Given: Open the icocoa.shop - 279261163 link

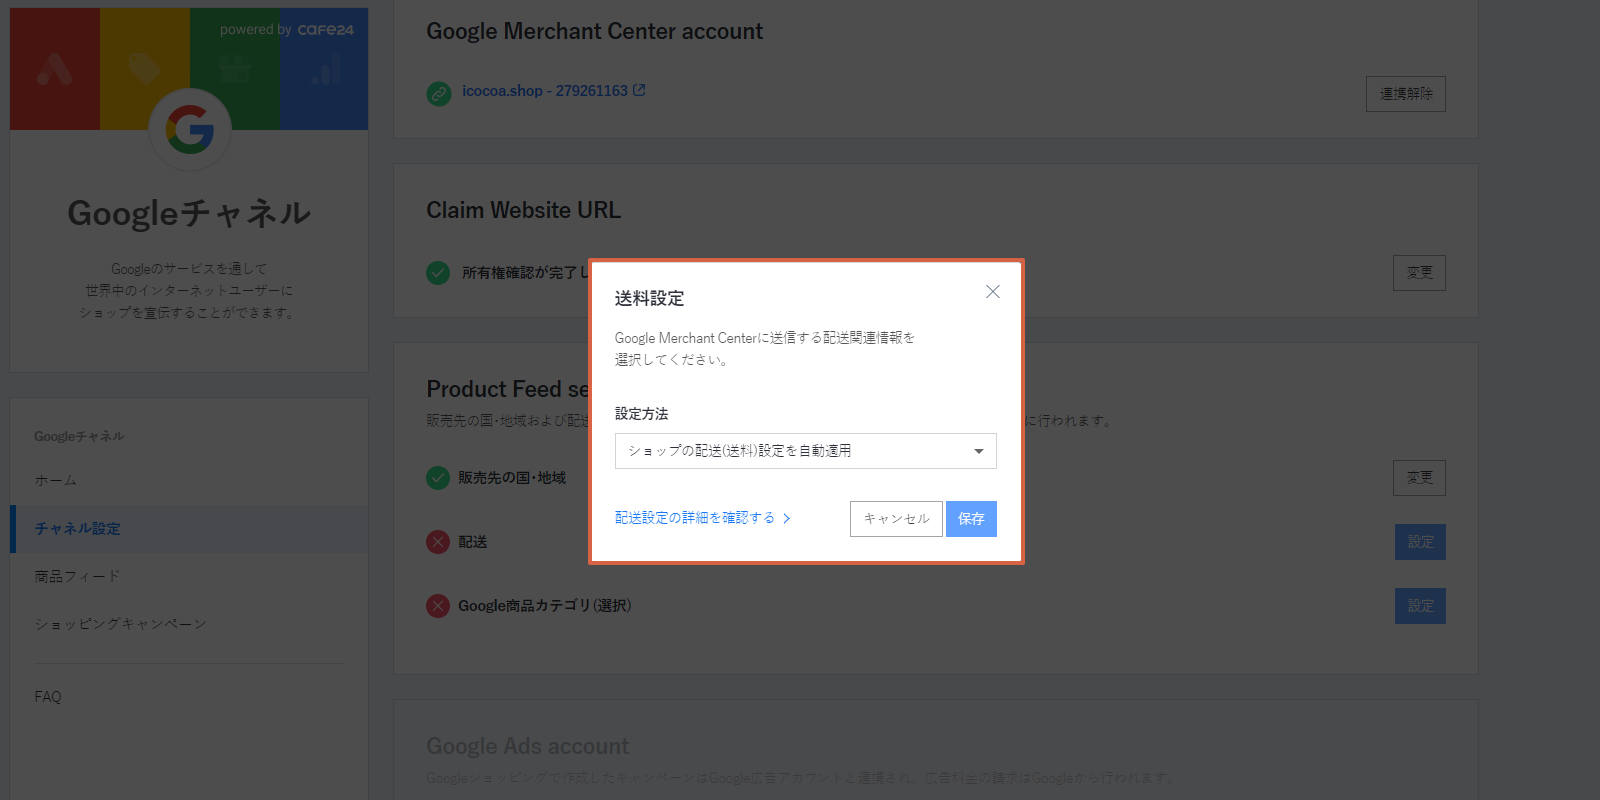Looking at the screenshot, I should [545, 91].
